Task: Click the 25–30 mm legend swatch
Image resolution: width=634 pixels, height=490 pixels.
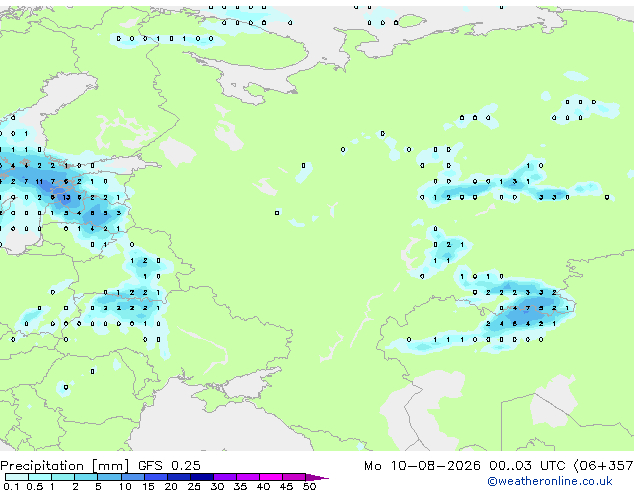Action: pos(202,477)
